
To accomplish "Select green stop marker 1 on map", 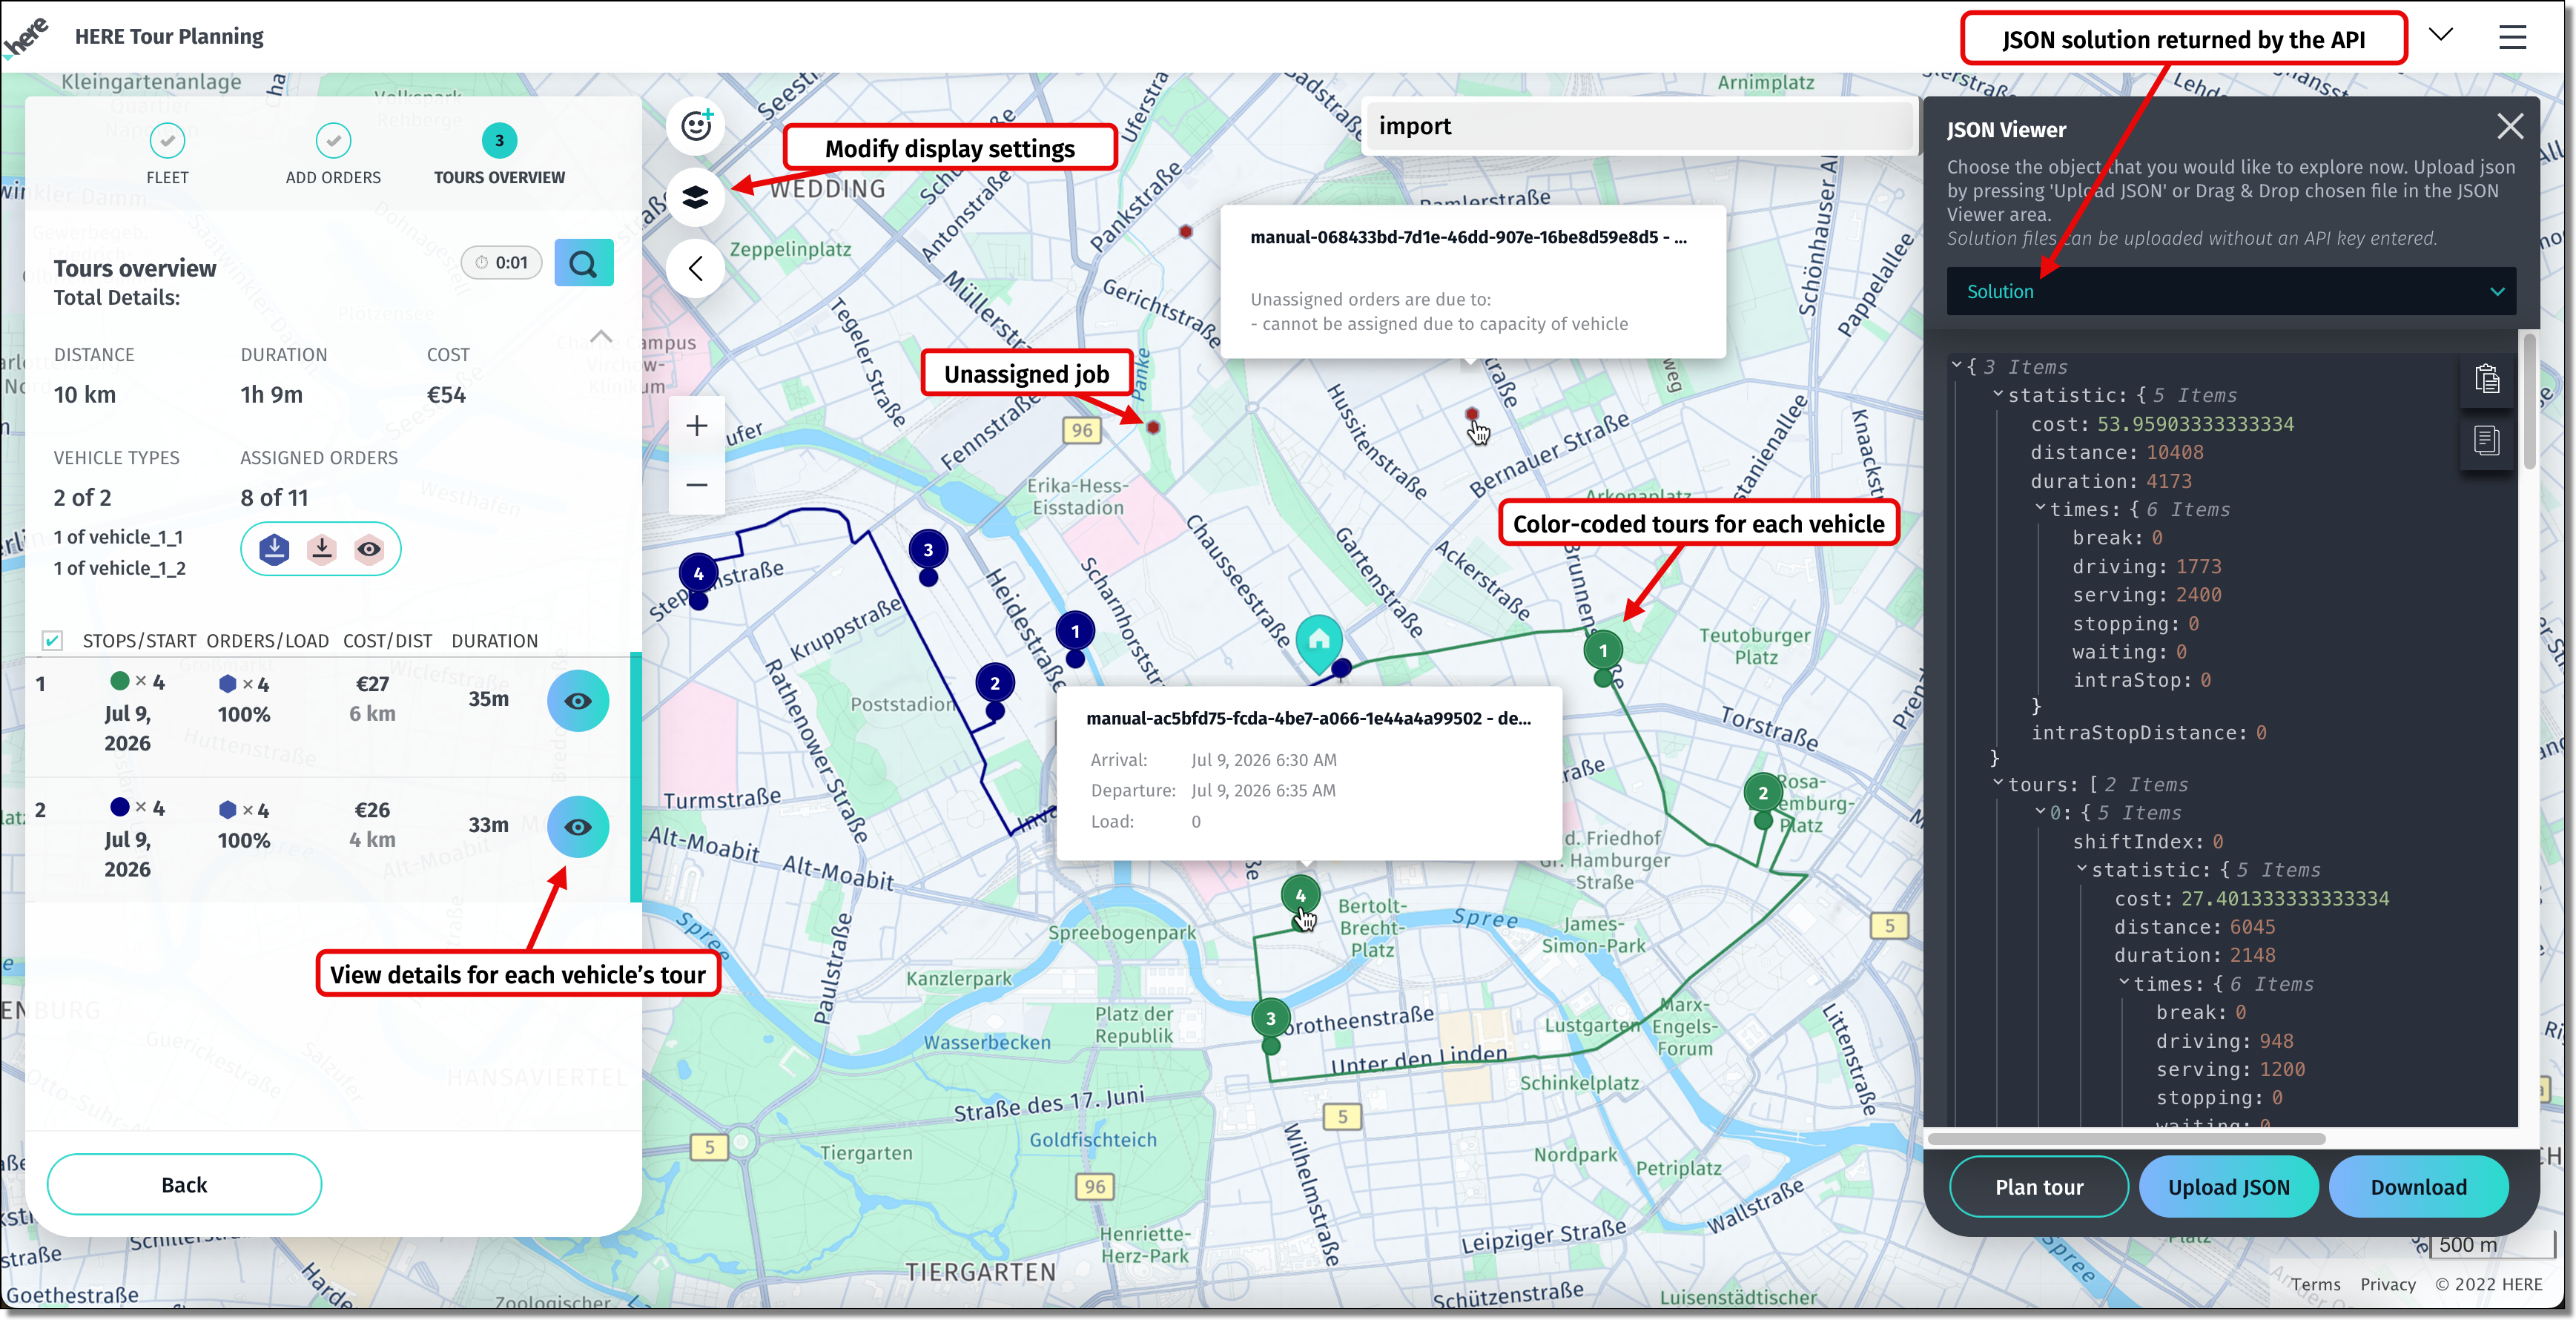I will [1603, 651].
